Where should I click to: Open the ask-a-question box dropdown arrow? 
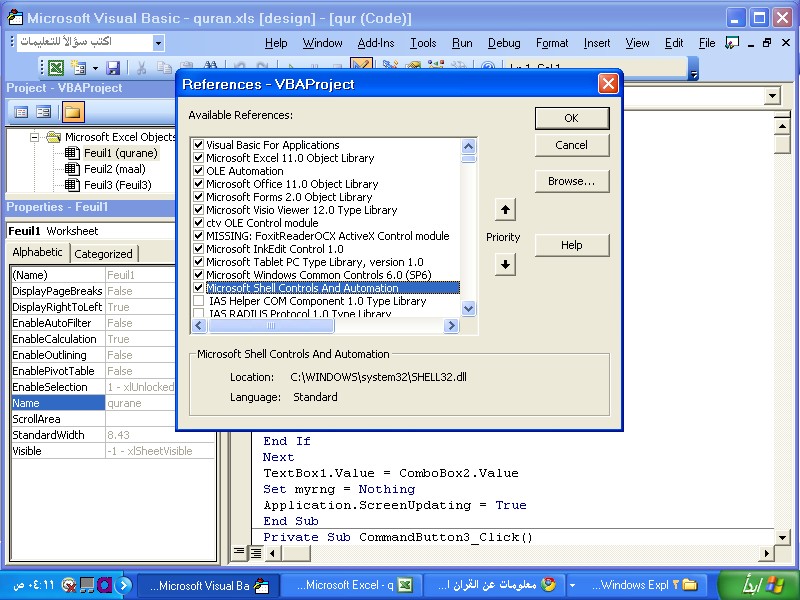158,43
